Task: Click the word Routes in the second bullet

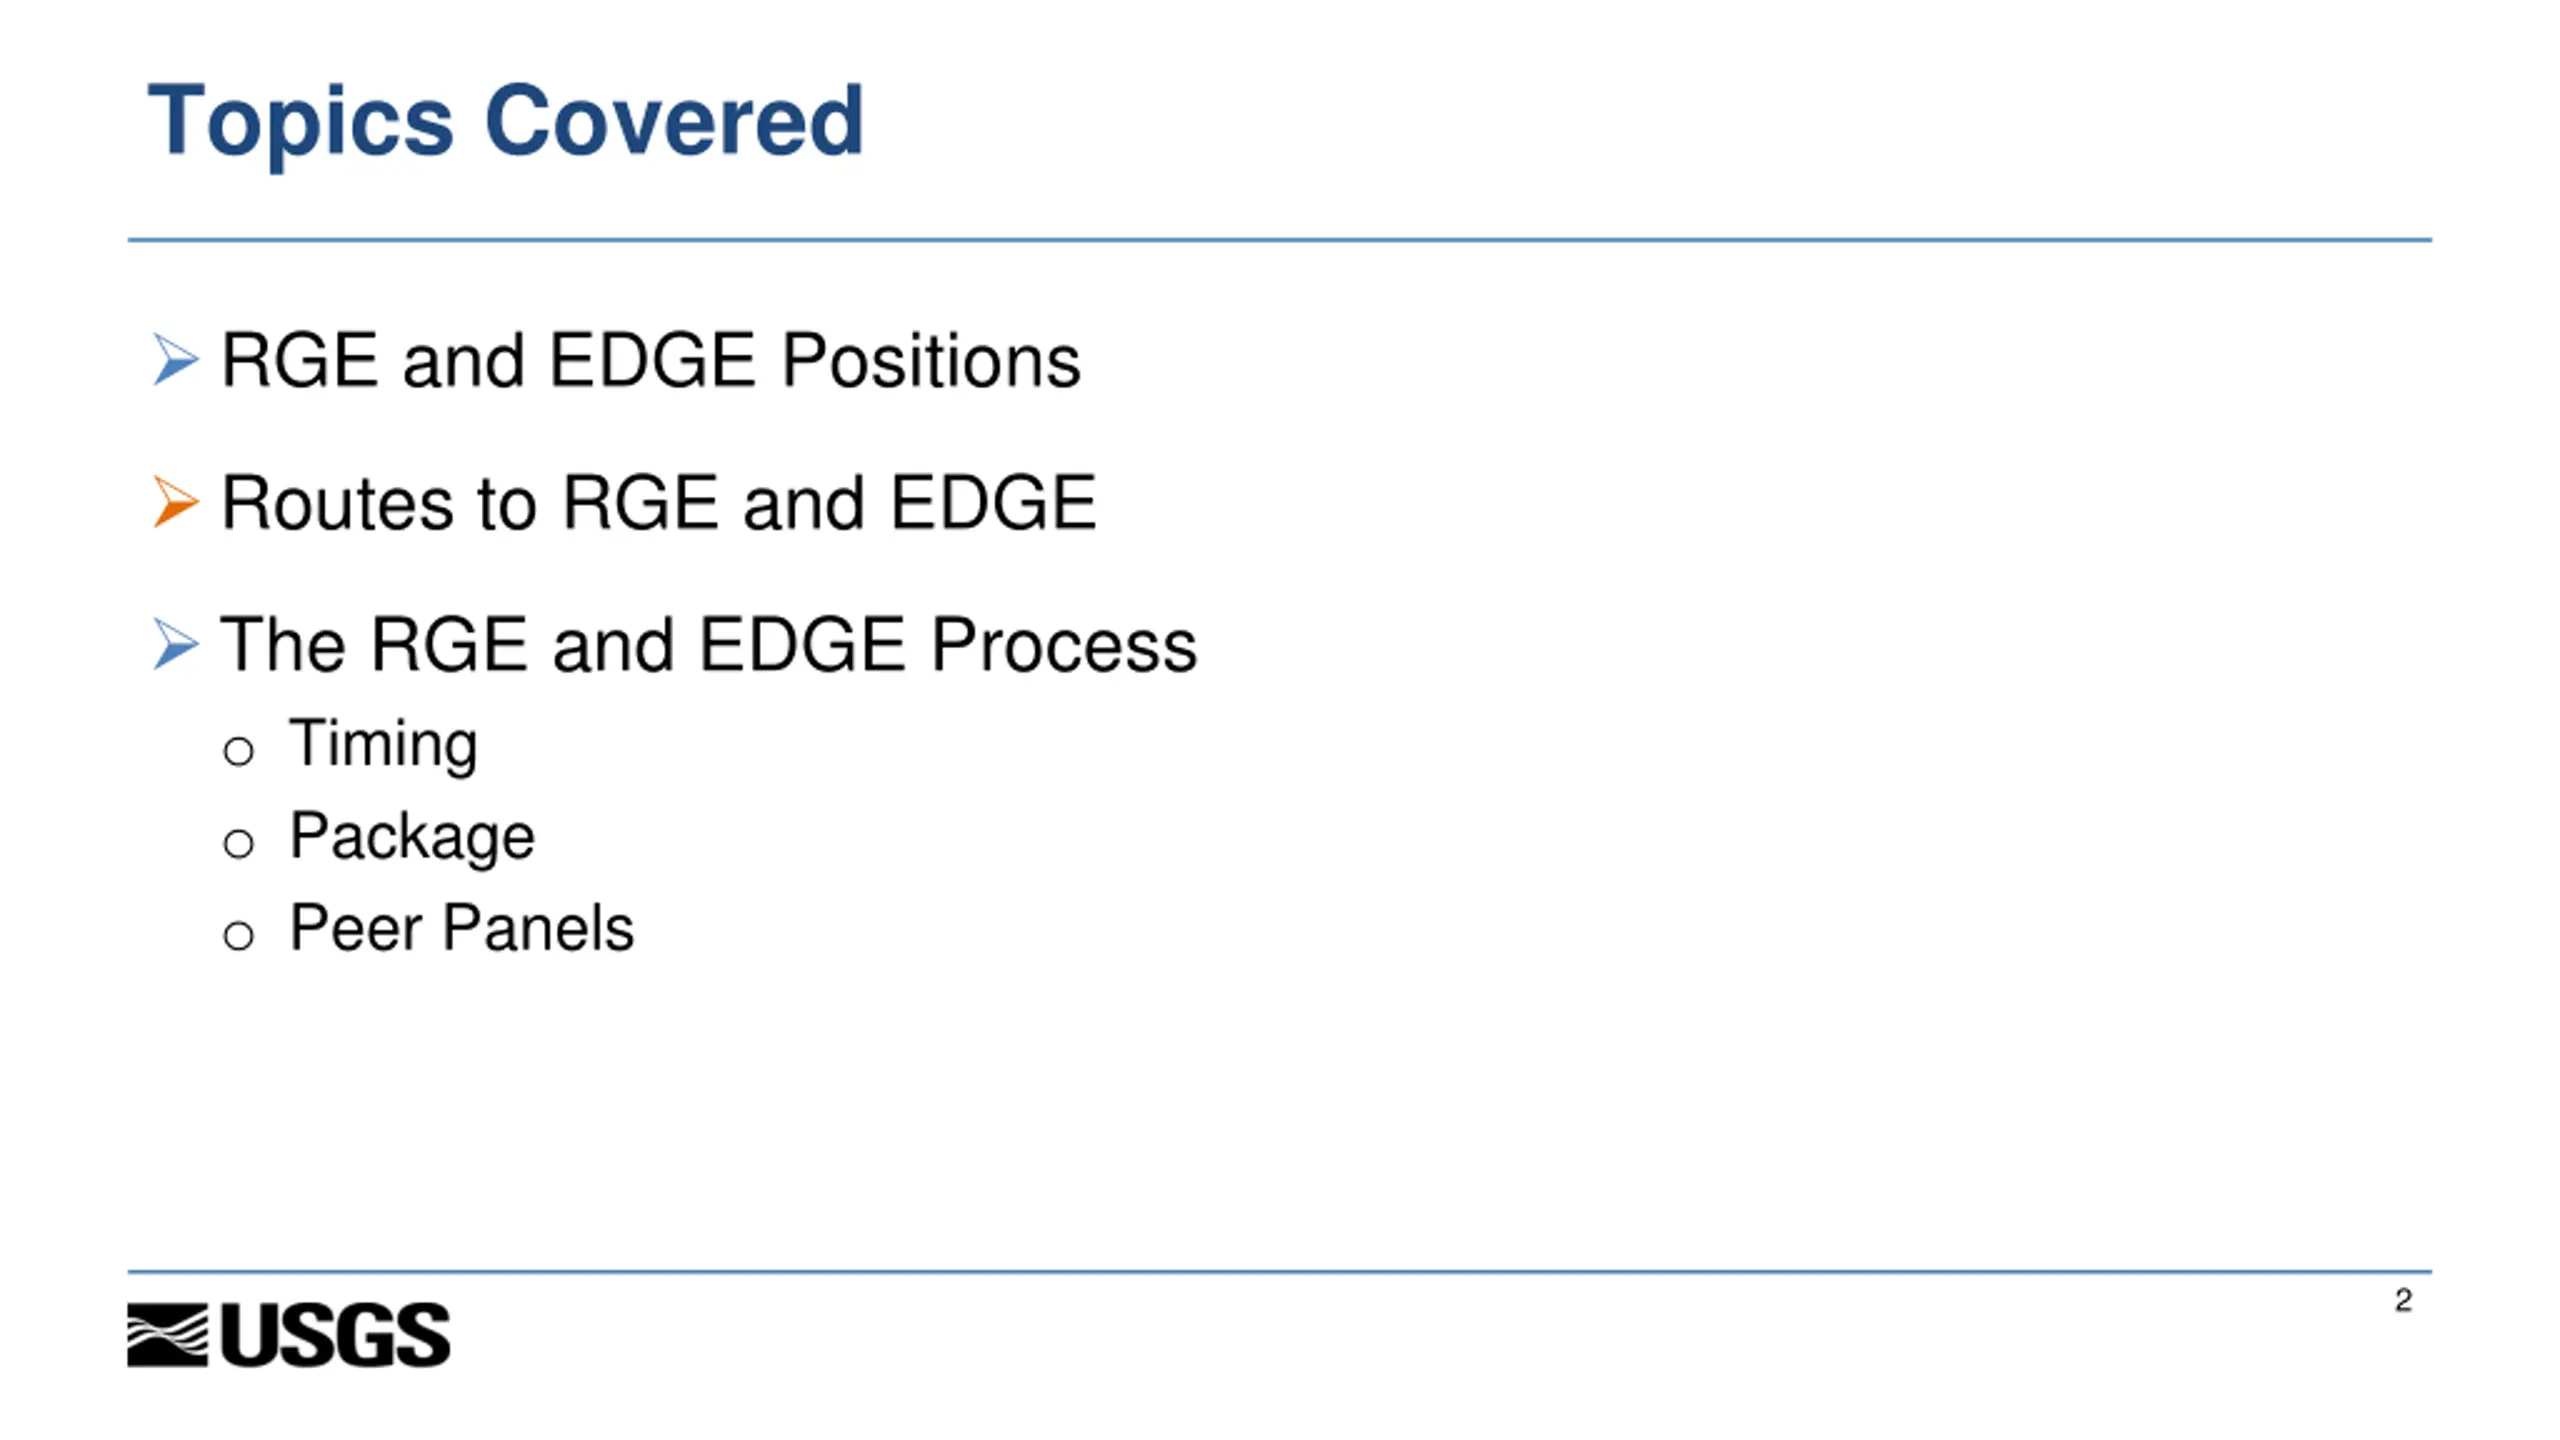Action: (x=337, y=502)
